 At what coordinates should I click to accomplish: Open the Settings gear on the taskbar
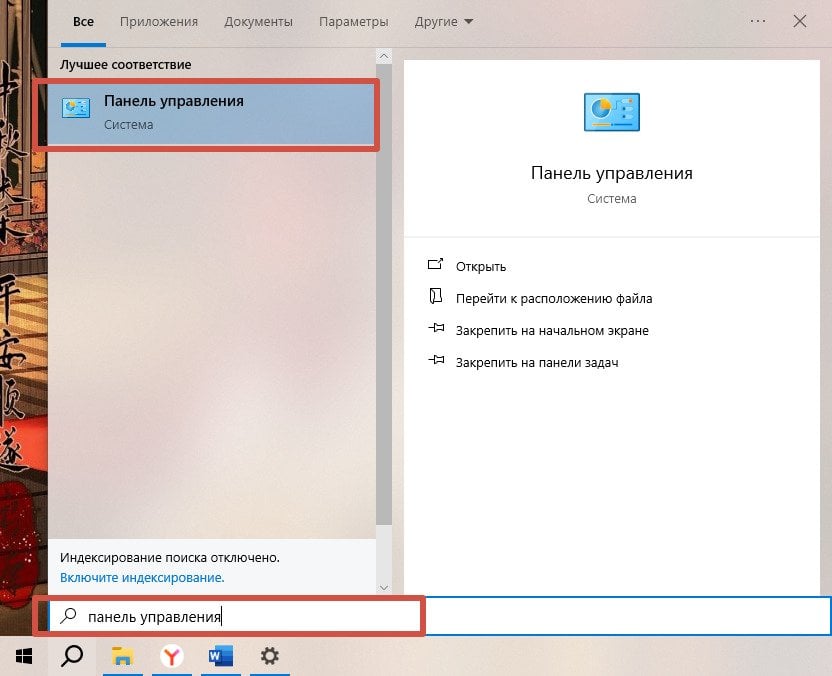(x=270, y=656)
